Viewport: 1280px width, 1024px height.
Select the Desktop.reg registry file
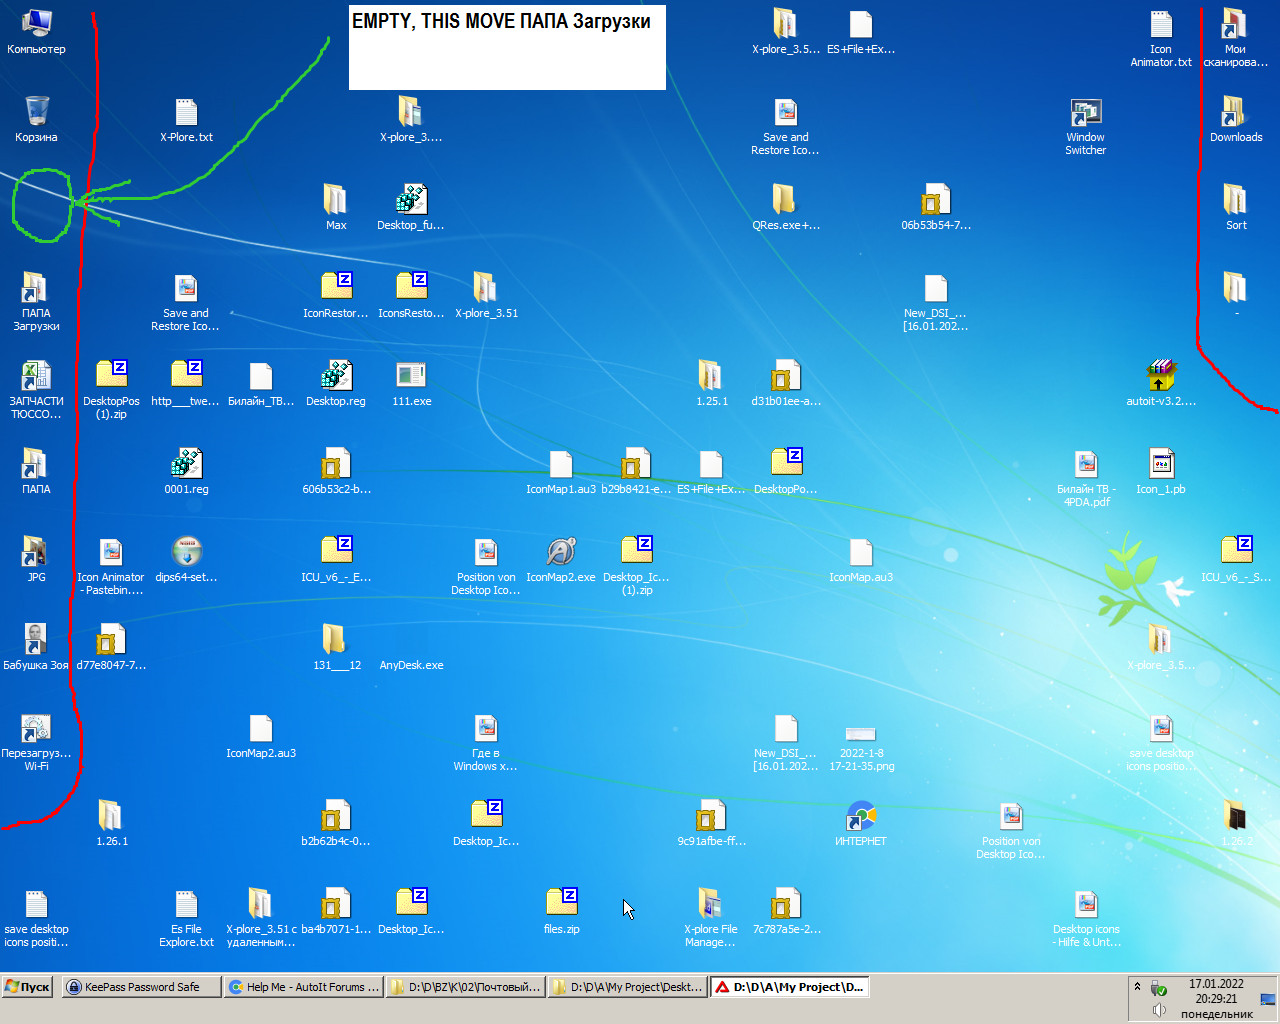[x=336, y=373]
